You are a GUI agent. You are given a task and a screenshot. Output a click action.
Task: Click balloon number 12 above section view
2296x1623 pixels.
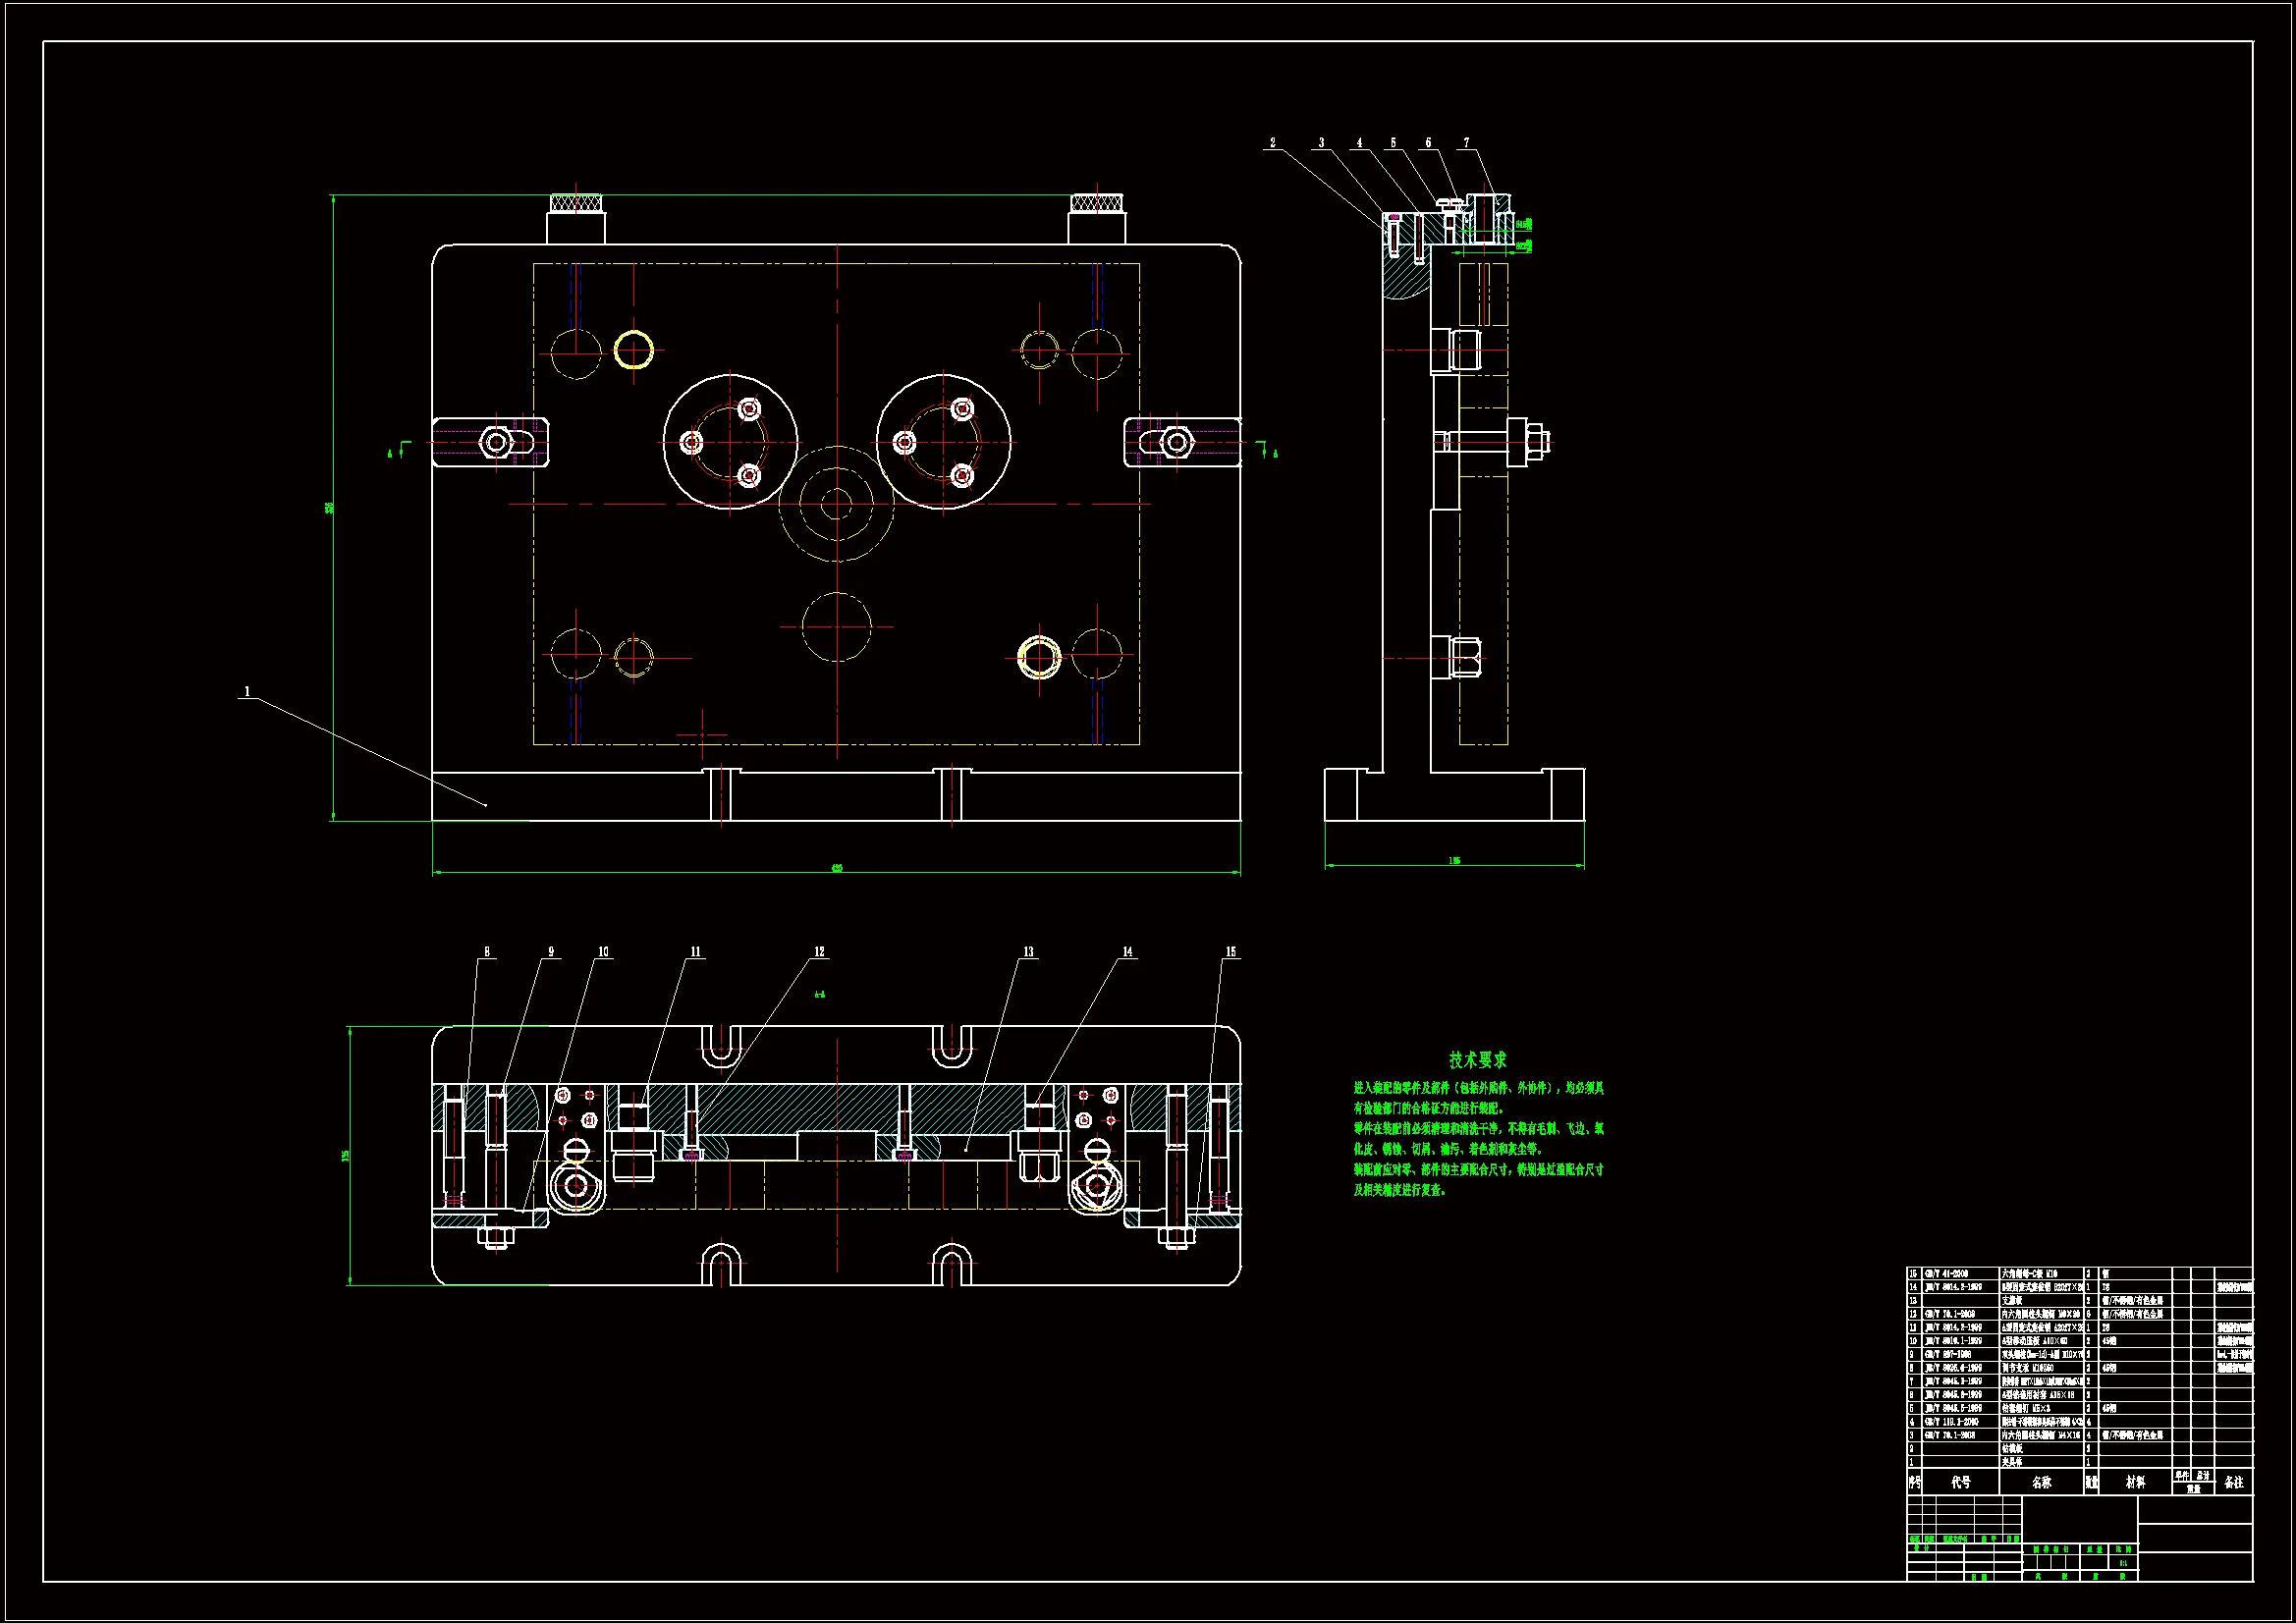pyautogui.click(x=819, y=952)
